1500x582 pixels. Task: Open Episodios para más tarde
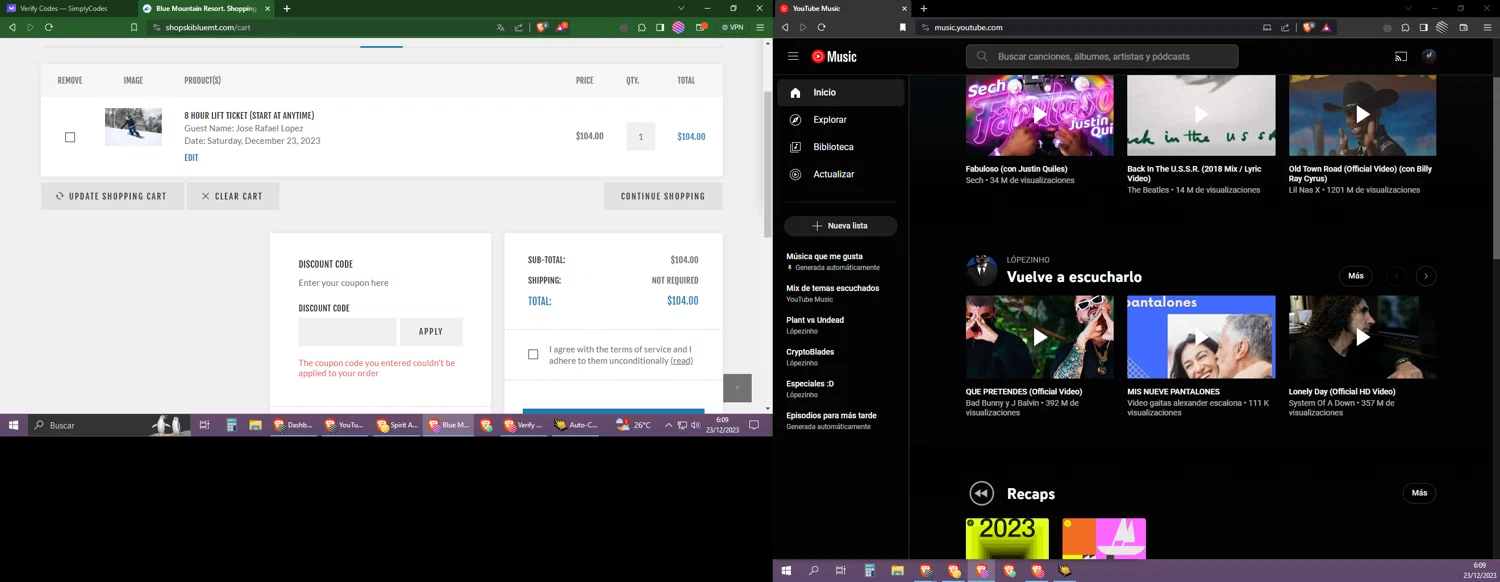841,420
